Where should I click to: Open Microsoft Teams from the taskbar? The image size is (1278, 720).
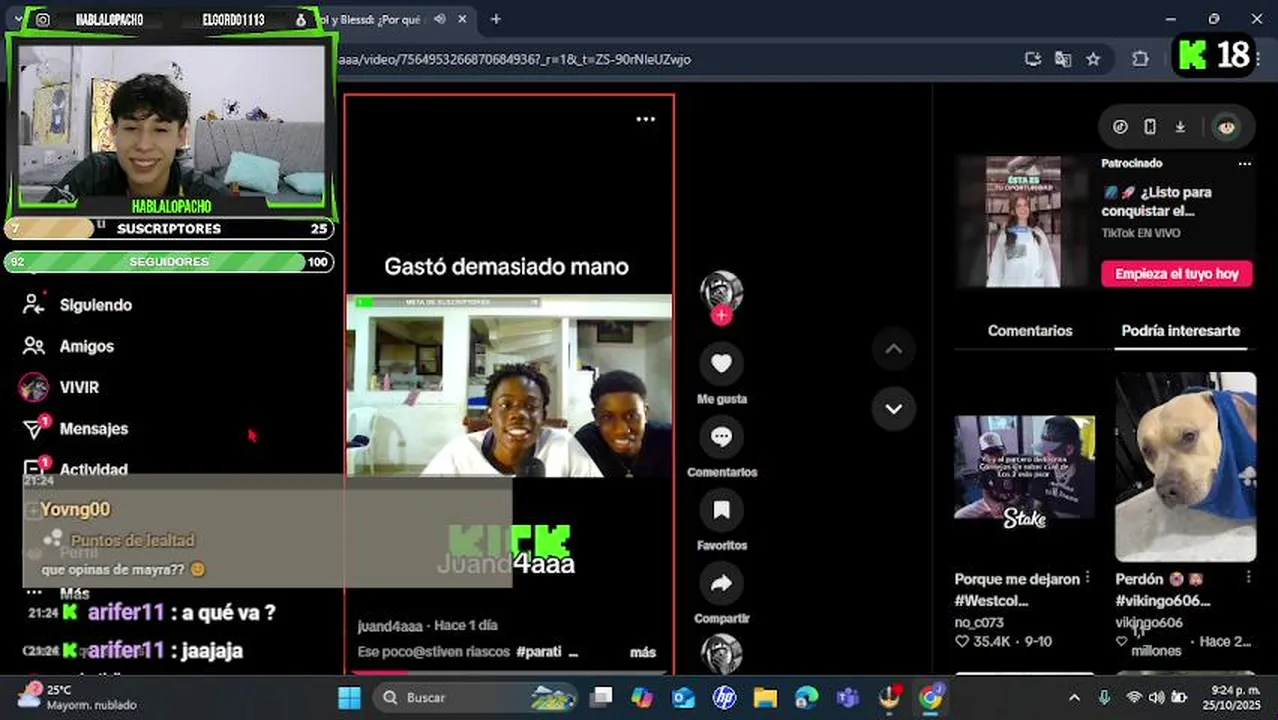pos(848,697)
